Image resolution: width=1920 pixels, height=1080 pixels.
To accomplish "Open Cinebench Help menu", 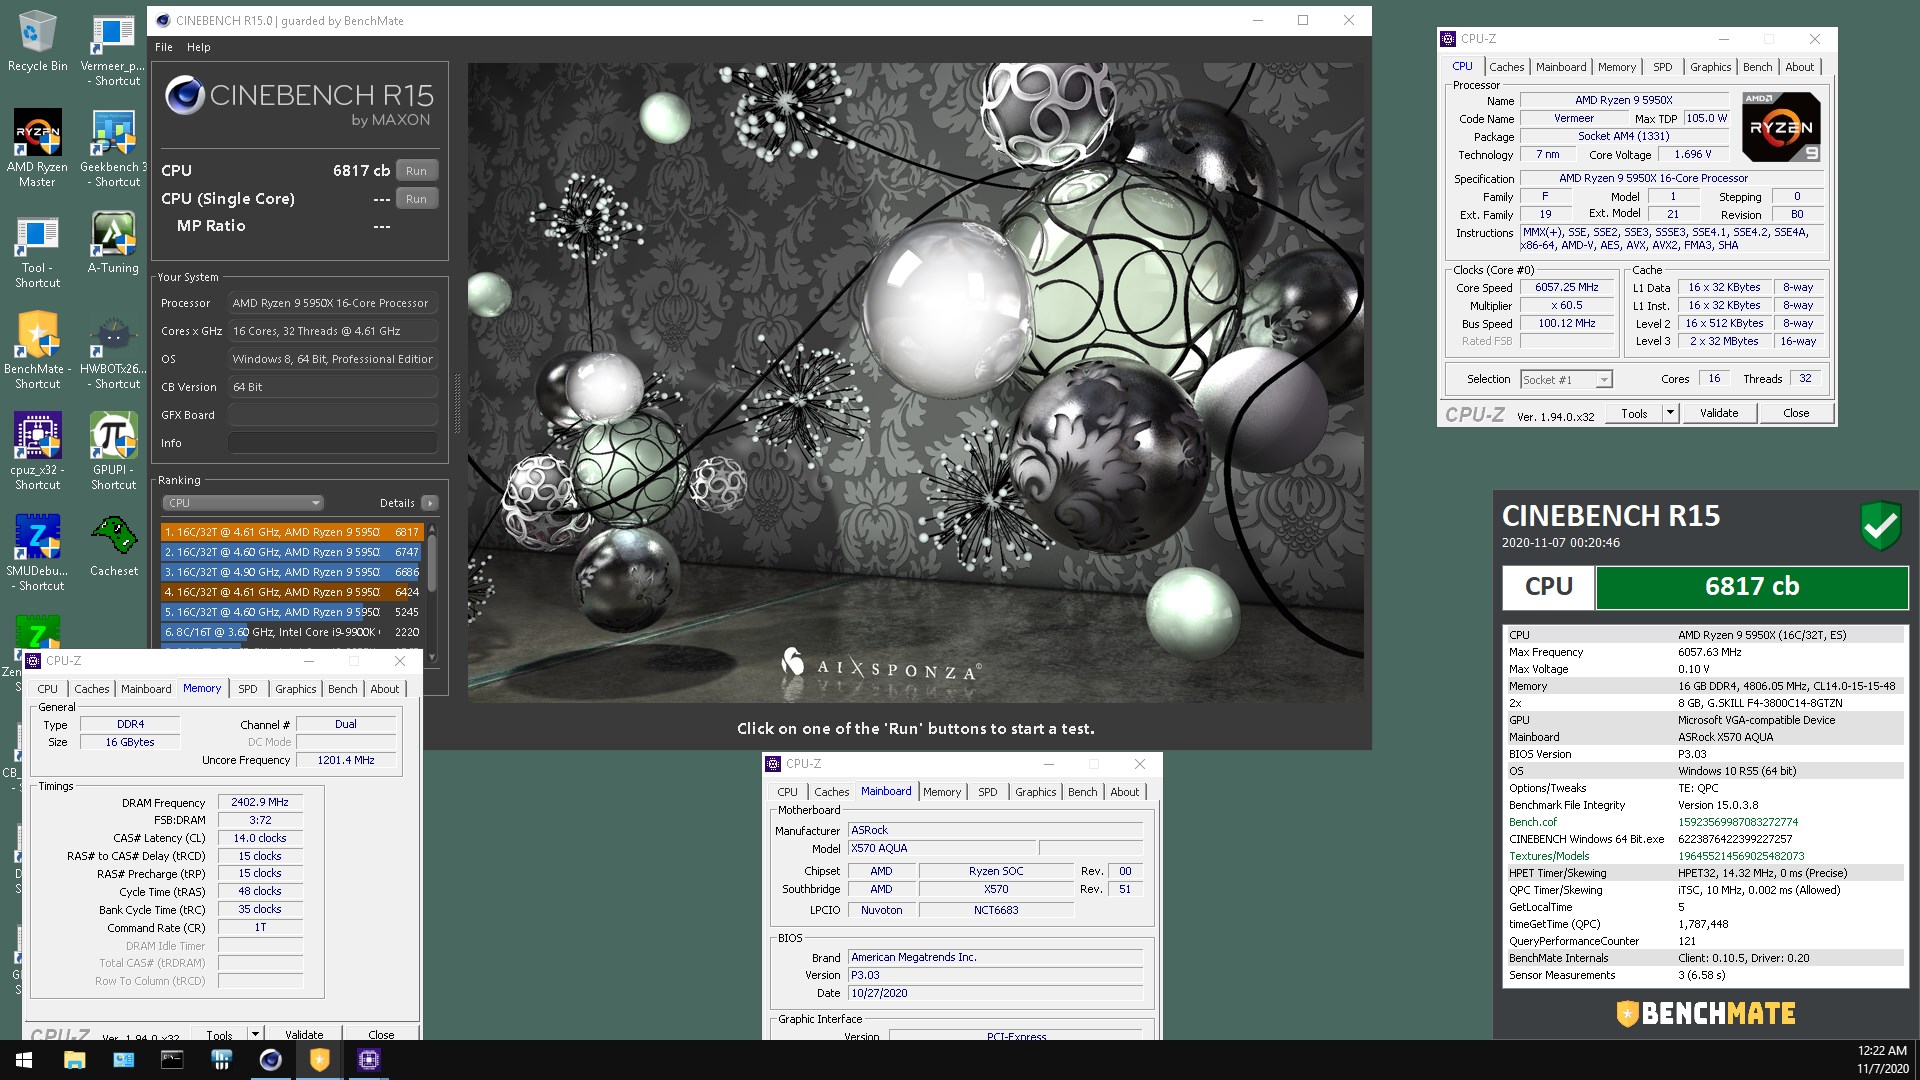I will (x=199, y=47).
